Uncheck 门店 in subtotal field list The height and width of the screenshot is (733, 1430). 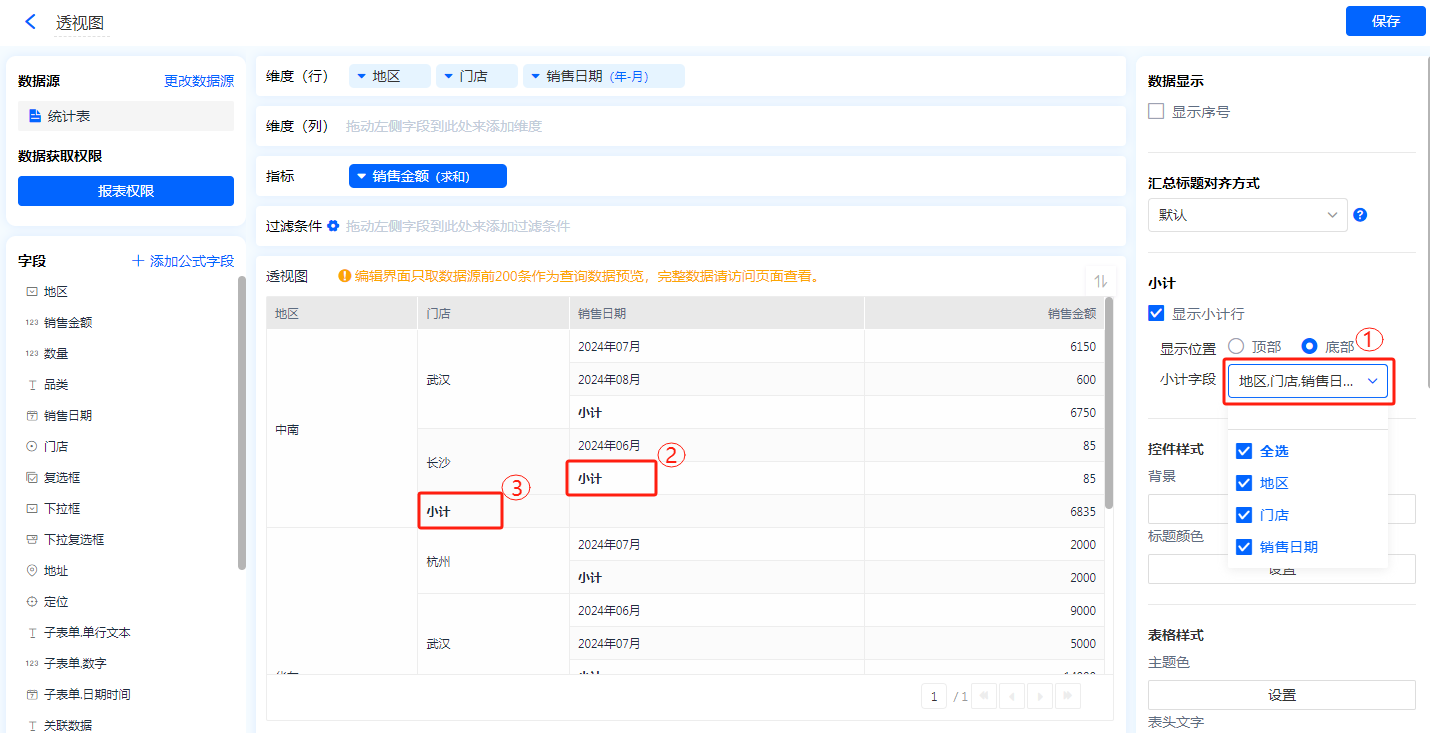pos(1244,515)
